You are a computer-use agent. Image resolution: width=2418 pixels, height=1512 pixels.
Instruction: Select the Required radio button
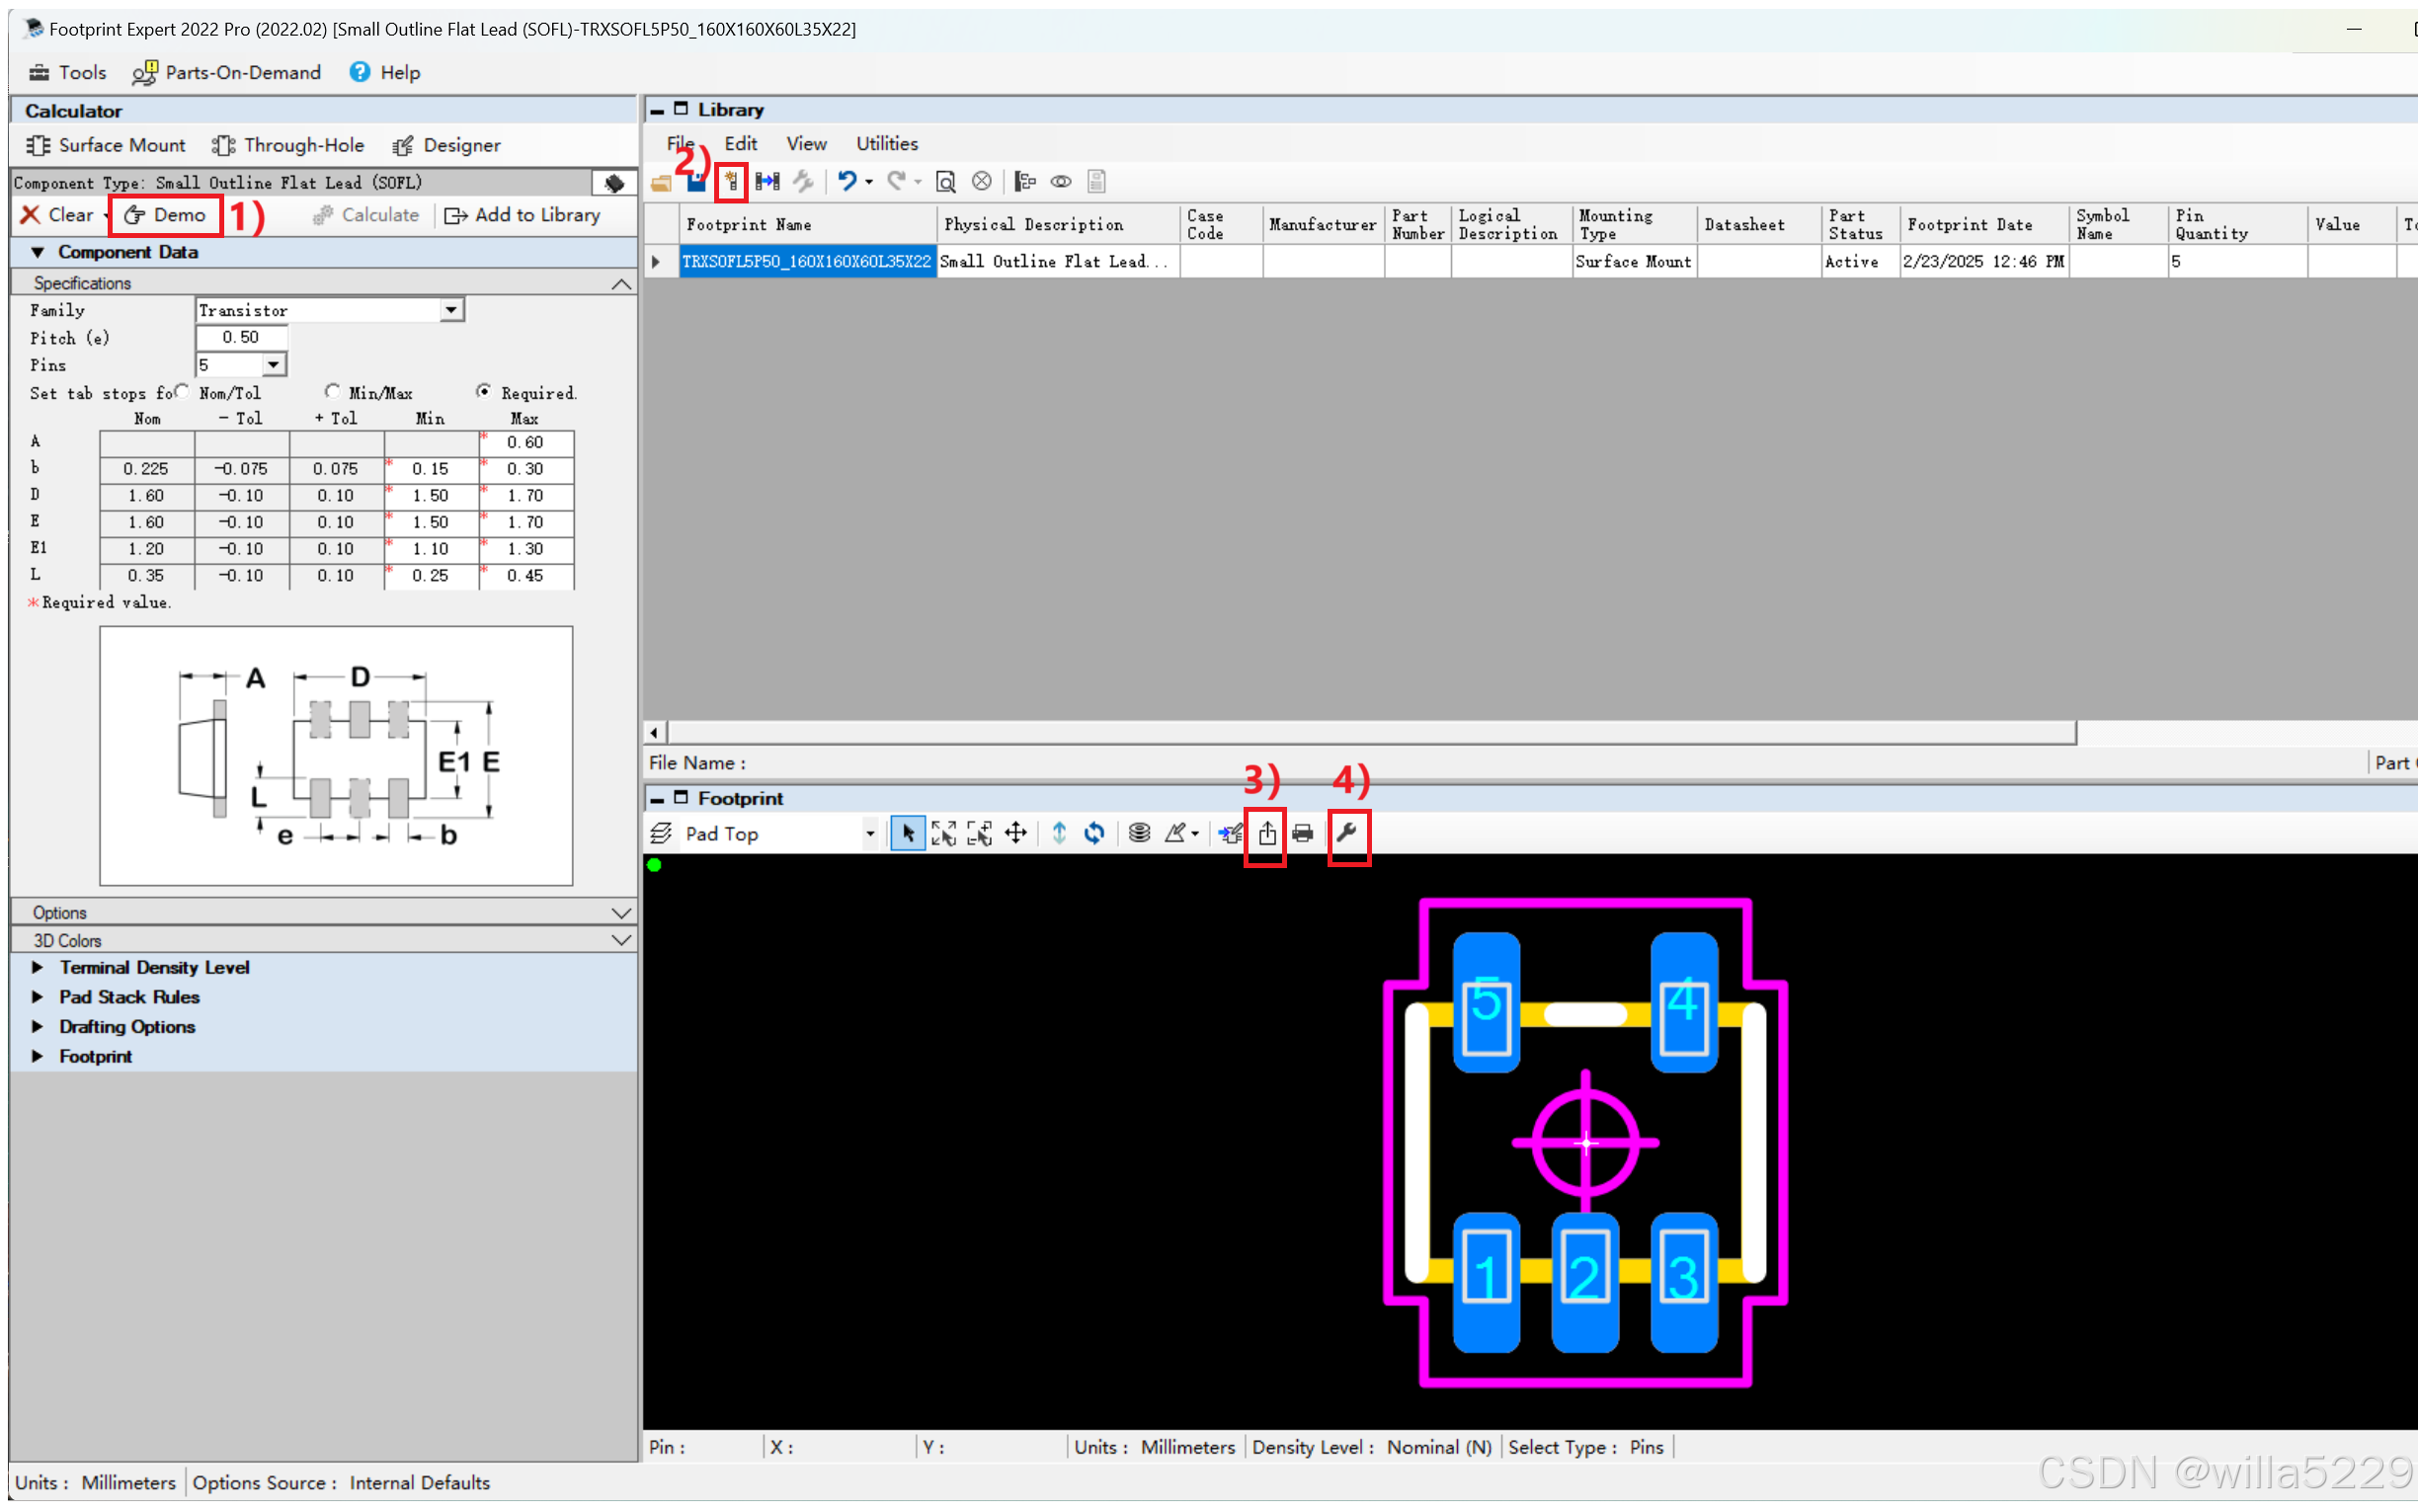(x=484, y=391)
